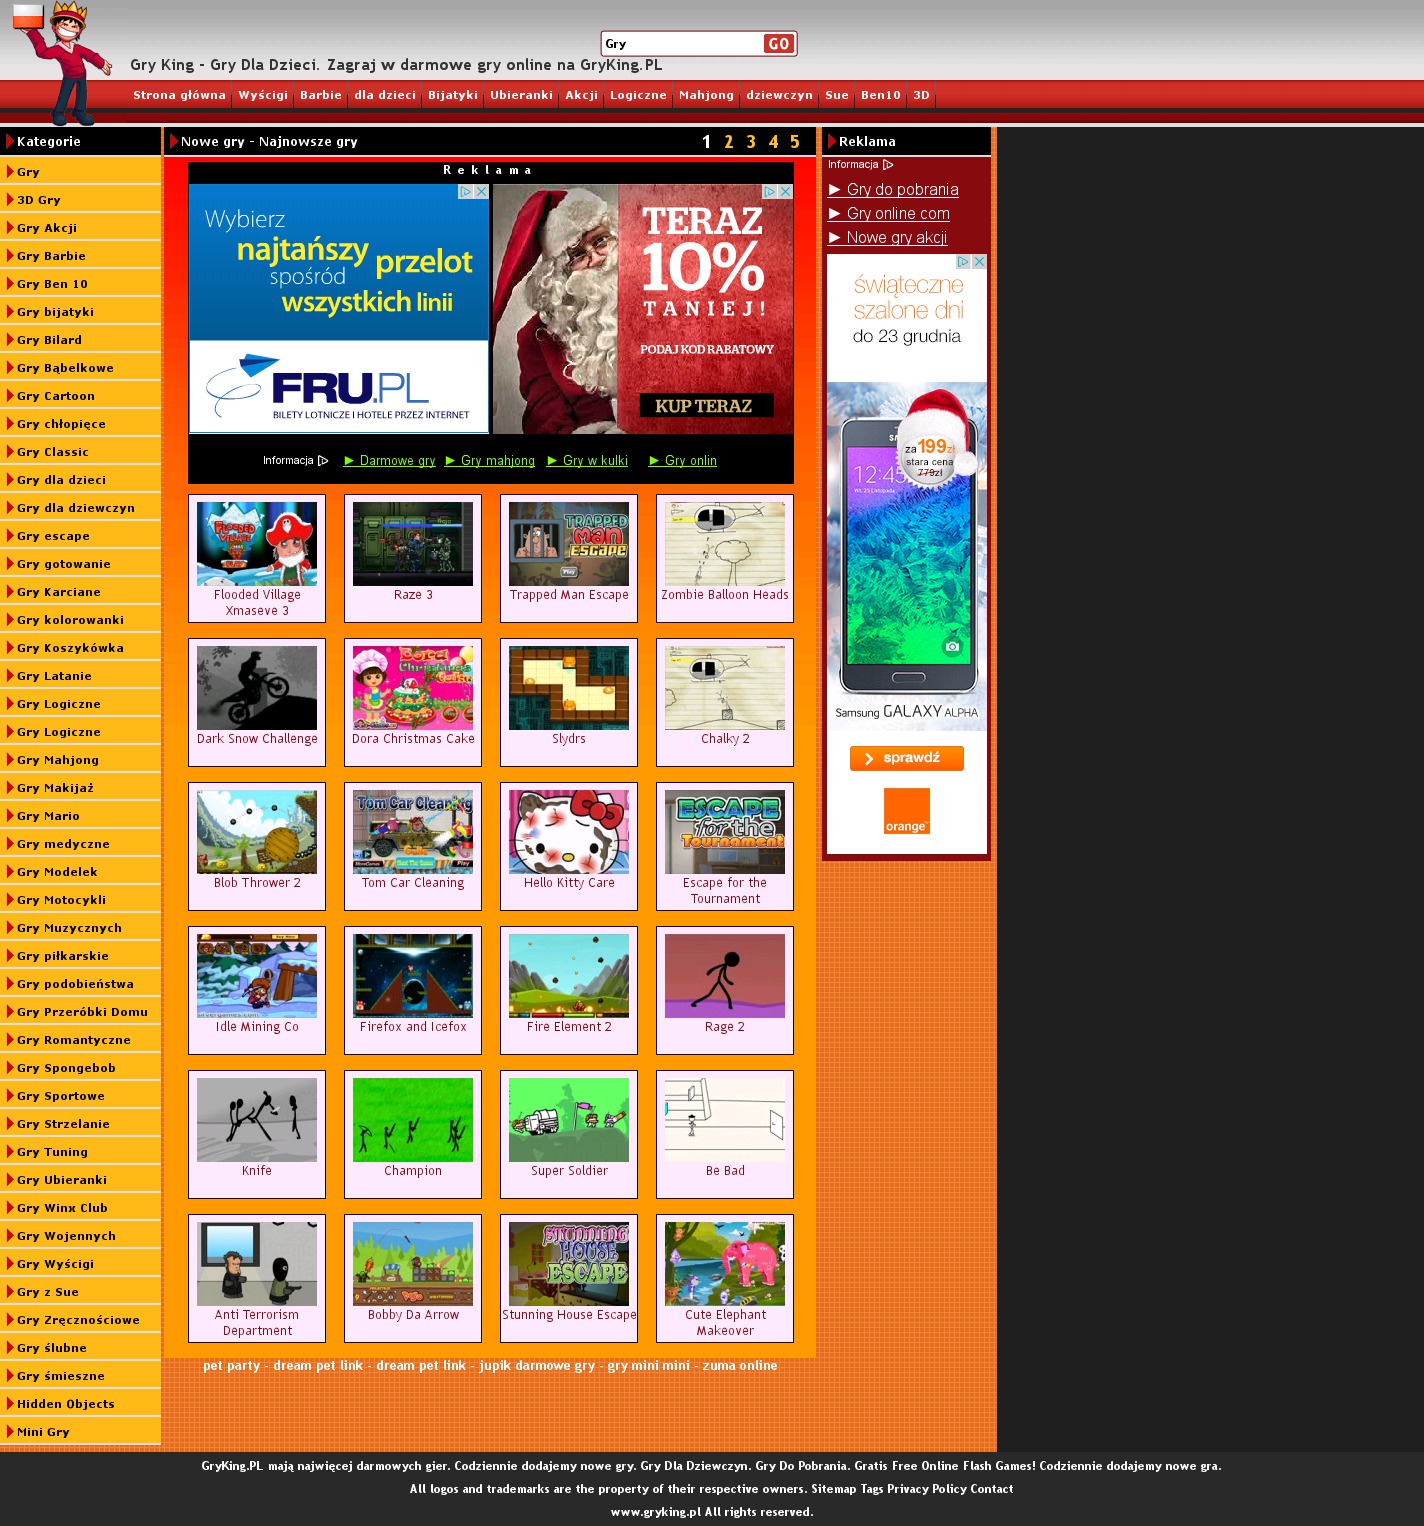This screenshot has width=1424, height=1526.
Task: Click the sprawdź button in Samsung ad
Action: tap(906, 758)
